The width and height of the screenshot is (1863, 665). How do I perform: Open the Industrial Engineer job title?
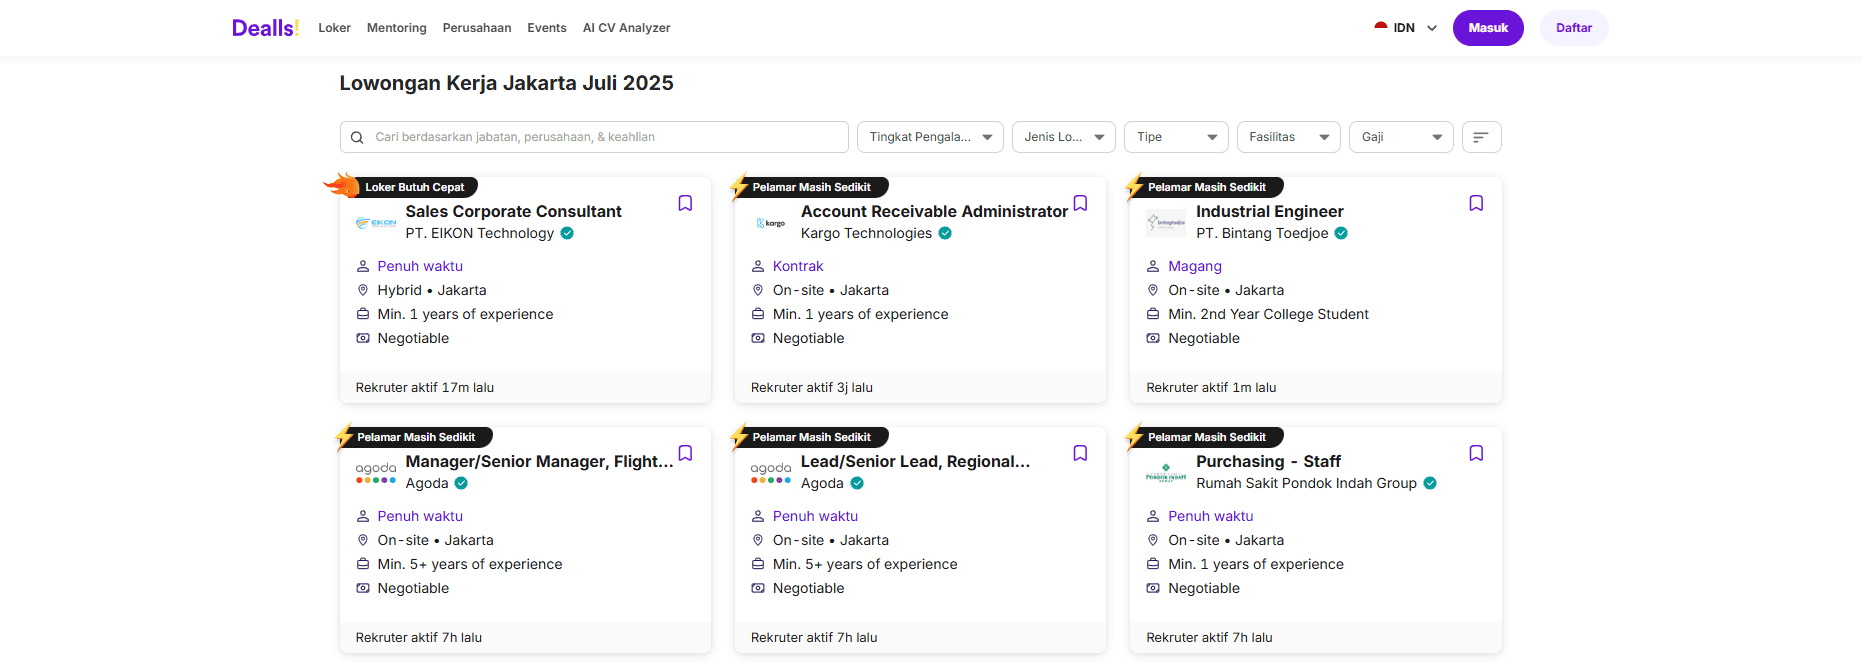click(x=1270, y=211)
